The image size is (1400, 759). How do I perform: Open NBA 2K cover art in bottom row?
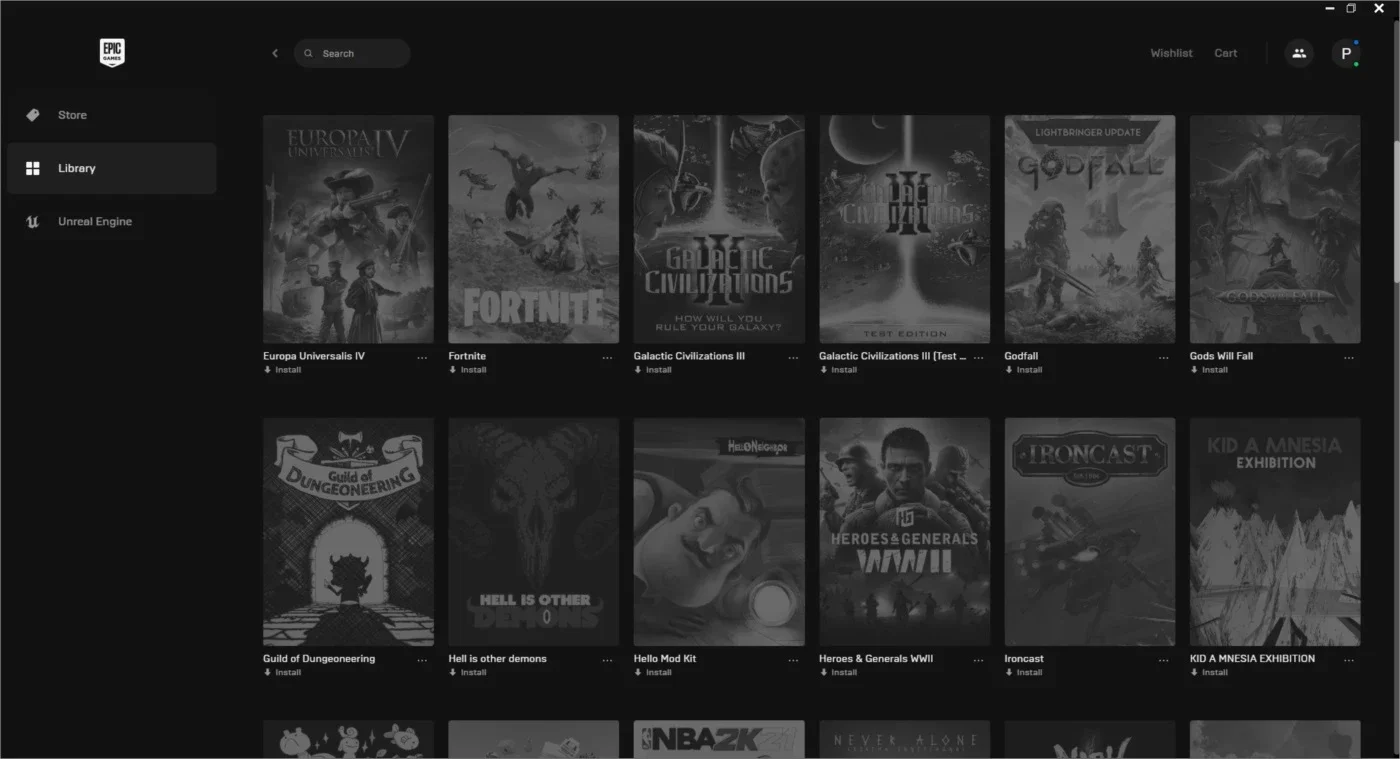pyautogui.click(x=719, y=739)
